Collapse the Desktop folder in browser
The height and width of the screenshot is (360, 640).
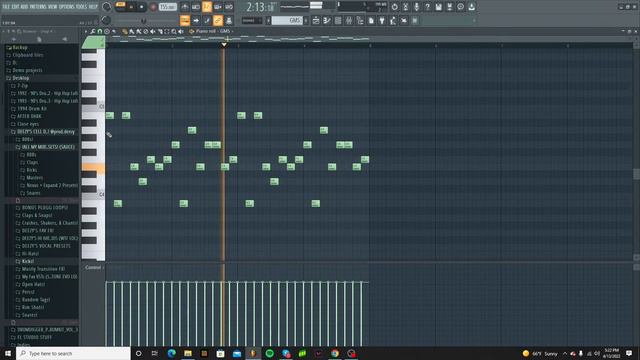click(20, 78)
